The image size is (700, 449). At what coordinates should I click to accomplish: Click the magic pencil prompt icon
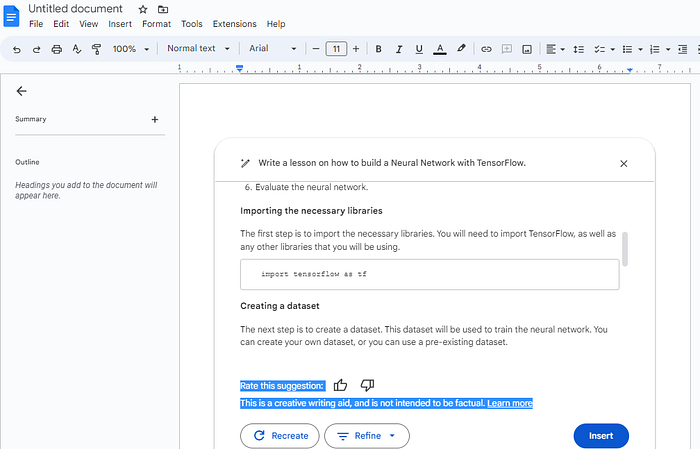tap(245, 163)
